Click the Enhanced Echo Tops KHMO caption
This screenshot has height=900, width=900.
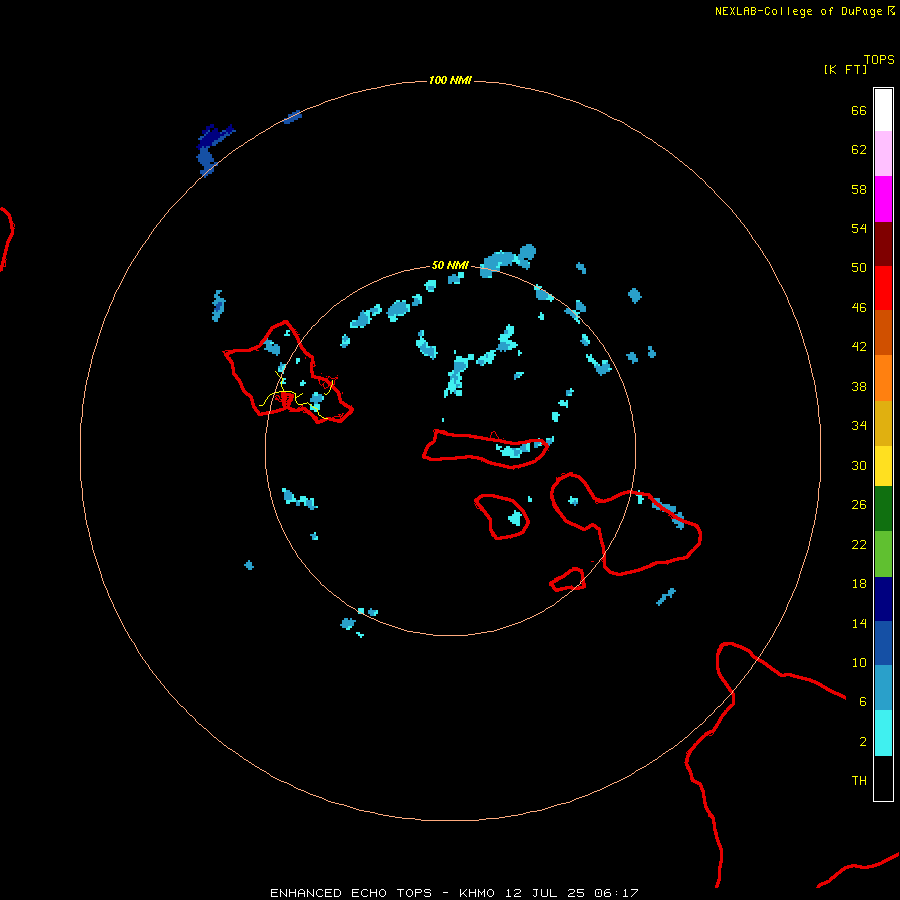pos(454,893)
